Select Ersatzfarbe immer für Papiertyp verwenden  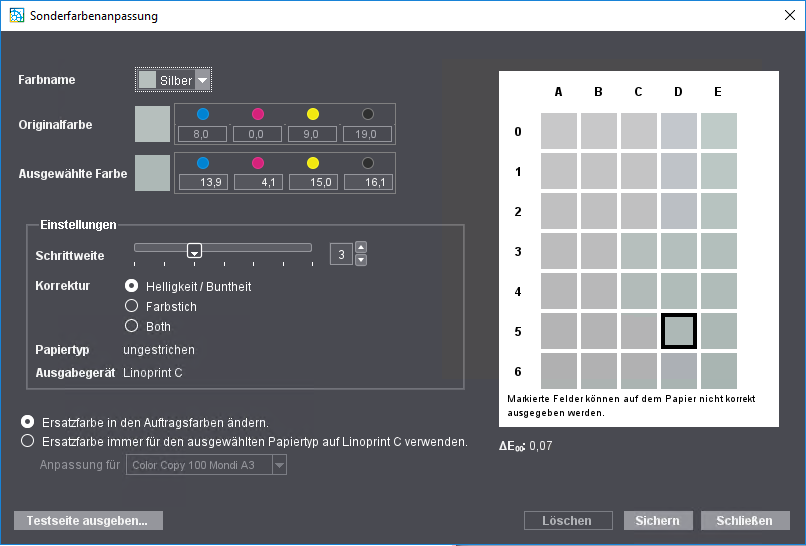(x=27, y=441)
